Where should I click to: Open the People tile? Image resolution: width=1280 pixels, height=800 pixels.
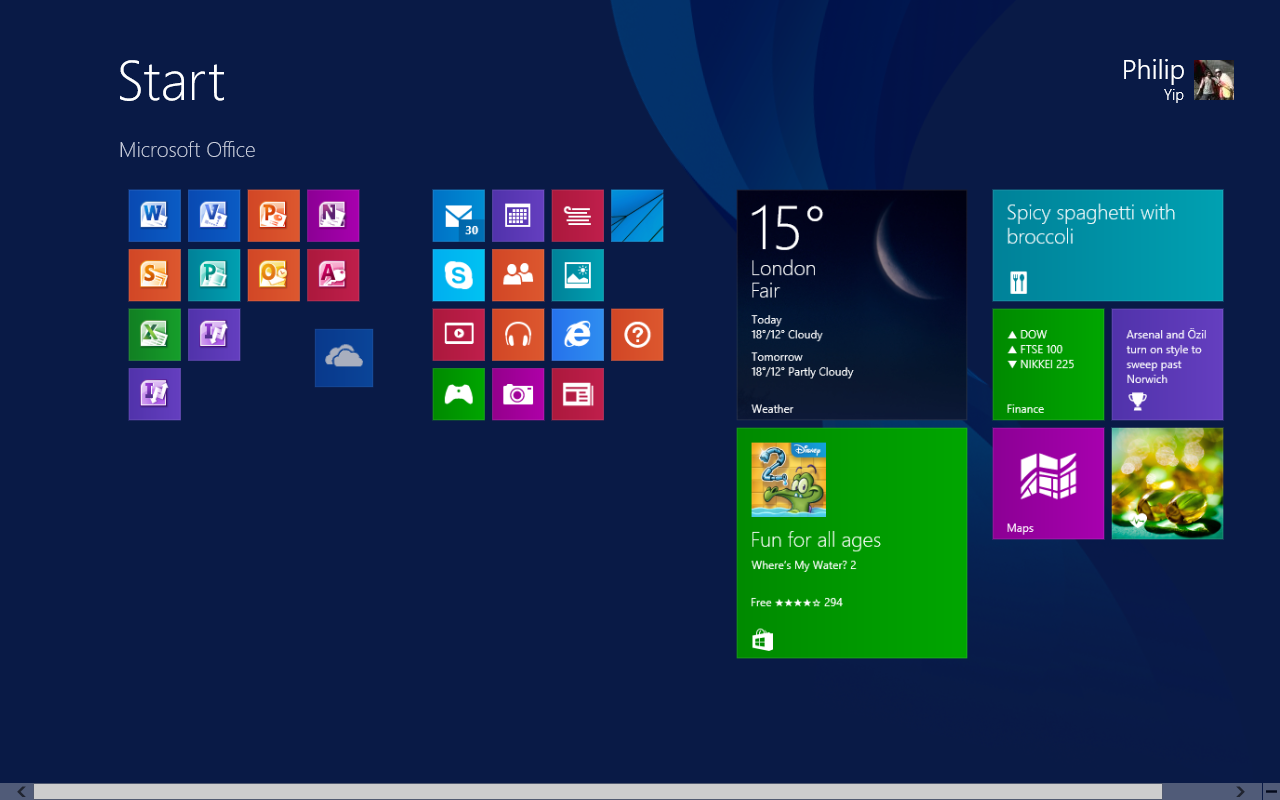pos(518,275)
